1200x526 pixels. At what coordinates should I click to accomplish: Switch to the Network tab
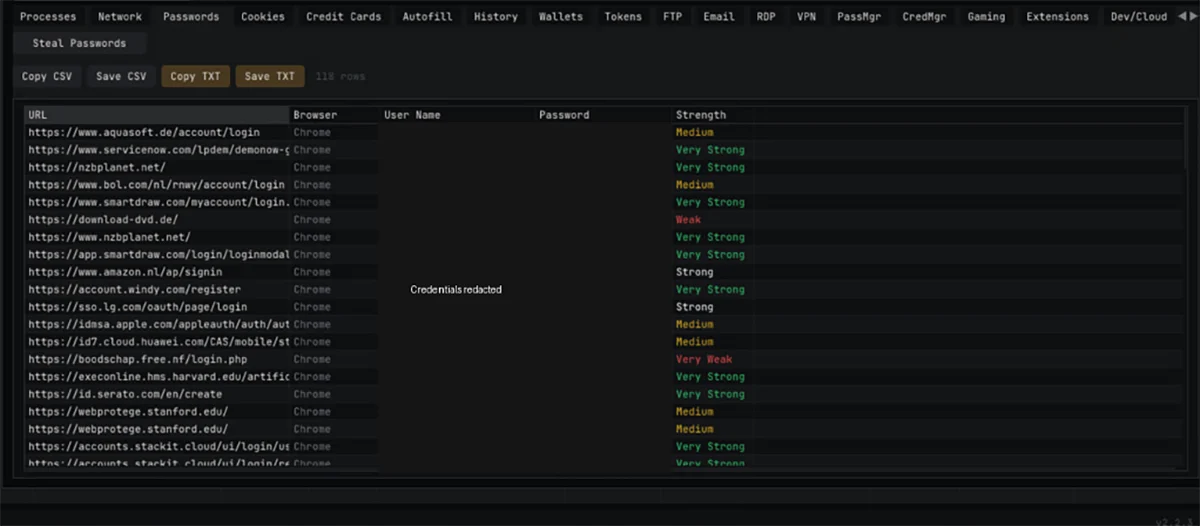[x=120, y=16]
